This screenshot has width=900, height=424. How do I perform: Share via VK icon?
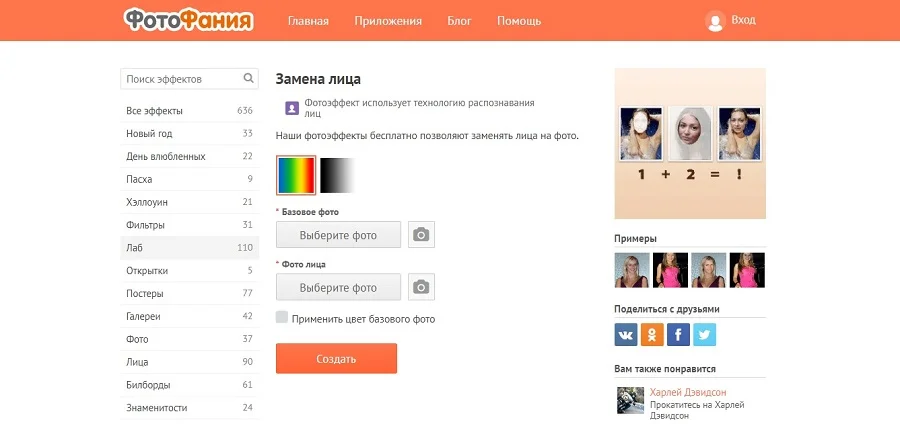[x=626, y=334]
